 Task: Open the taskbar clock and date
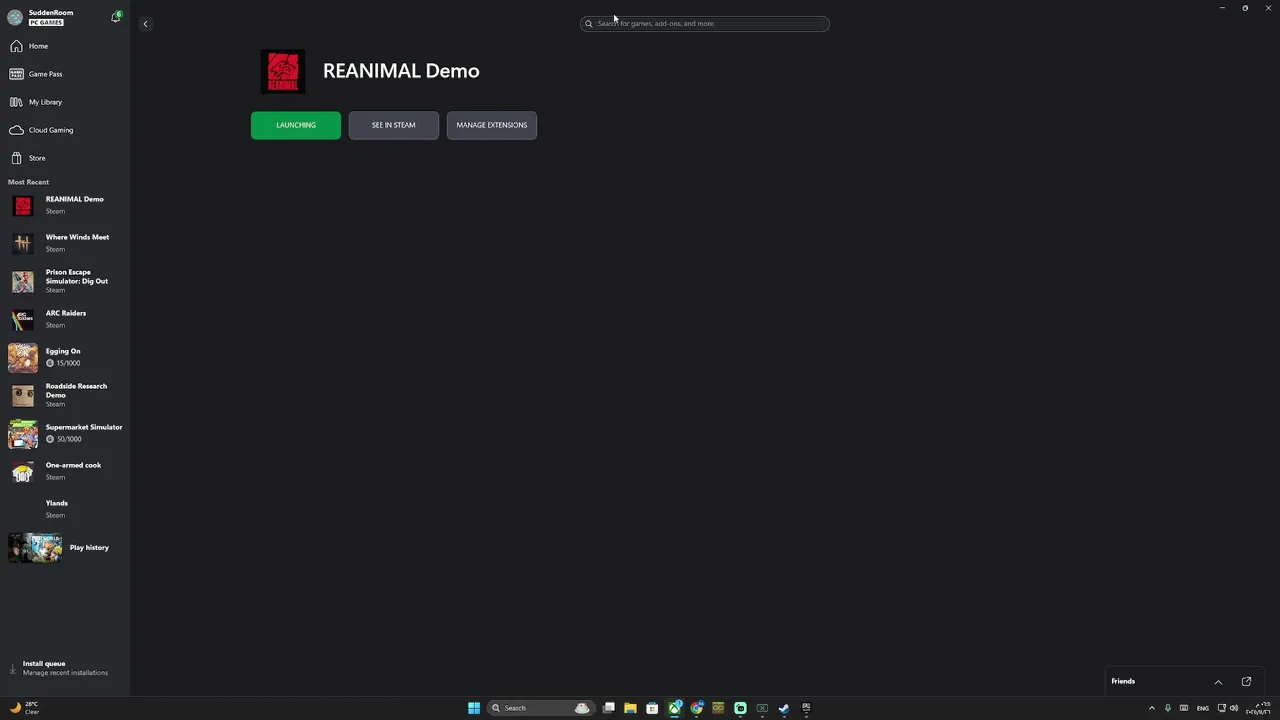tap(1257, 708)
